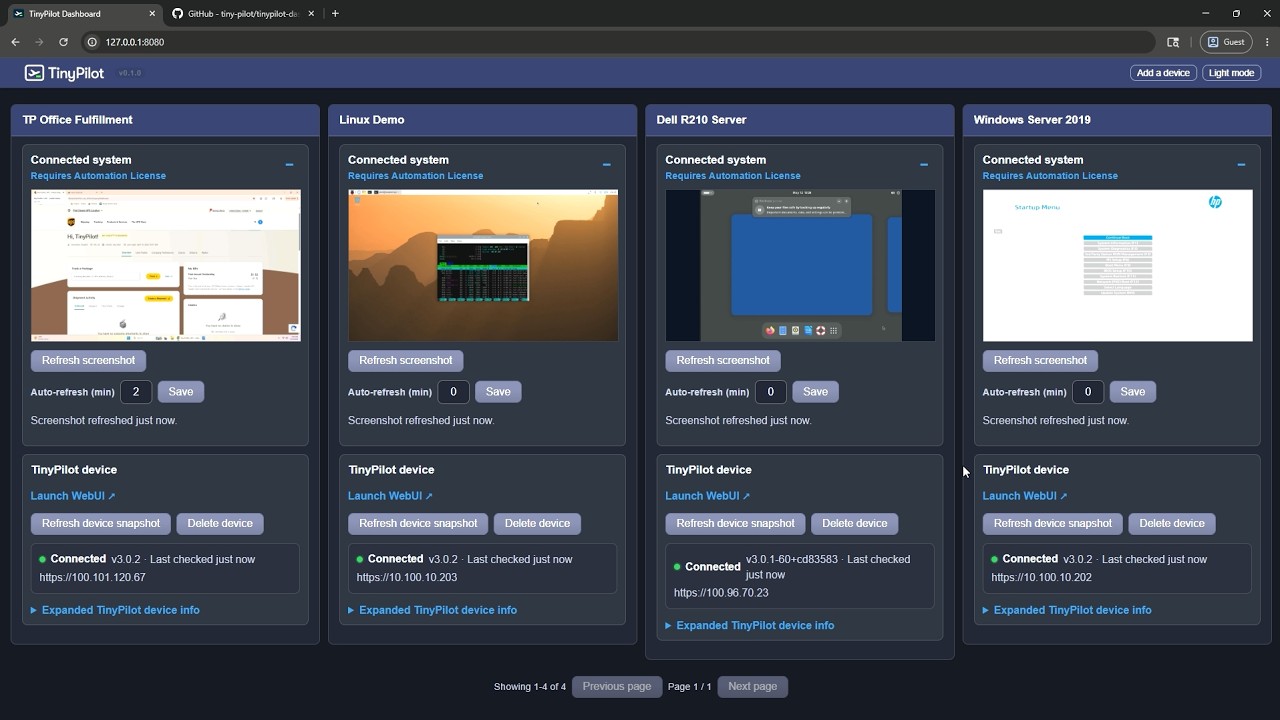Open TP Office Fulfillment screenshot thumbnail
Viewport: 1280px width, 720px height.
pos(166,265)
